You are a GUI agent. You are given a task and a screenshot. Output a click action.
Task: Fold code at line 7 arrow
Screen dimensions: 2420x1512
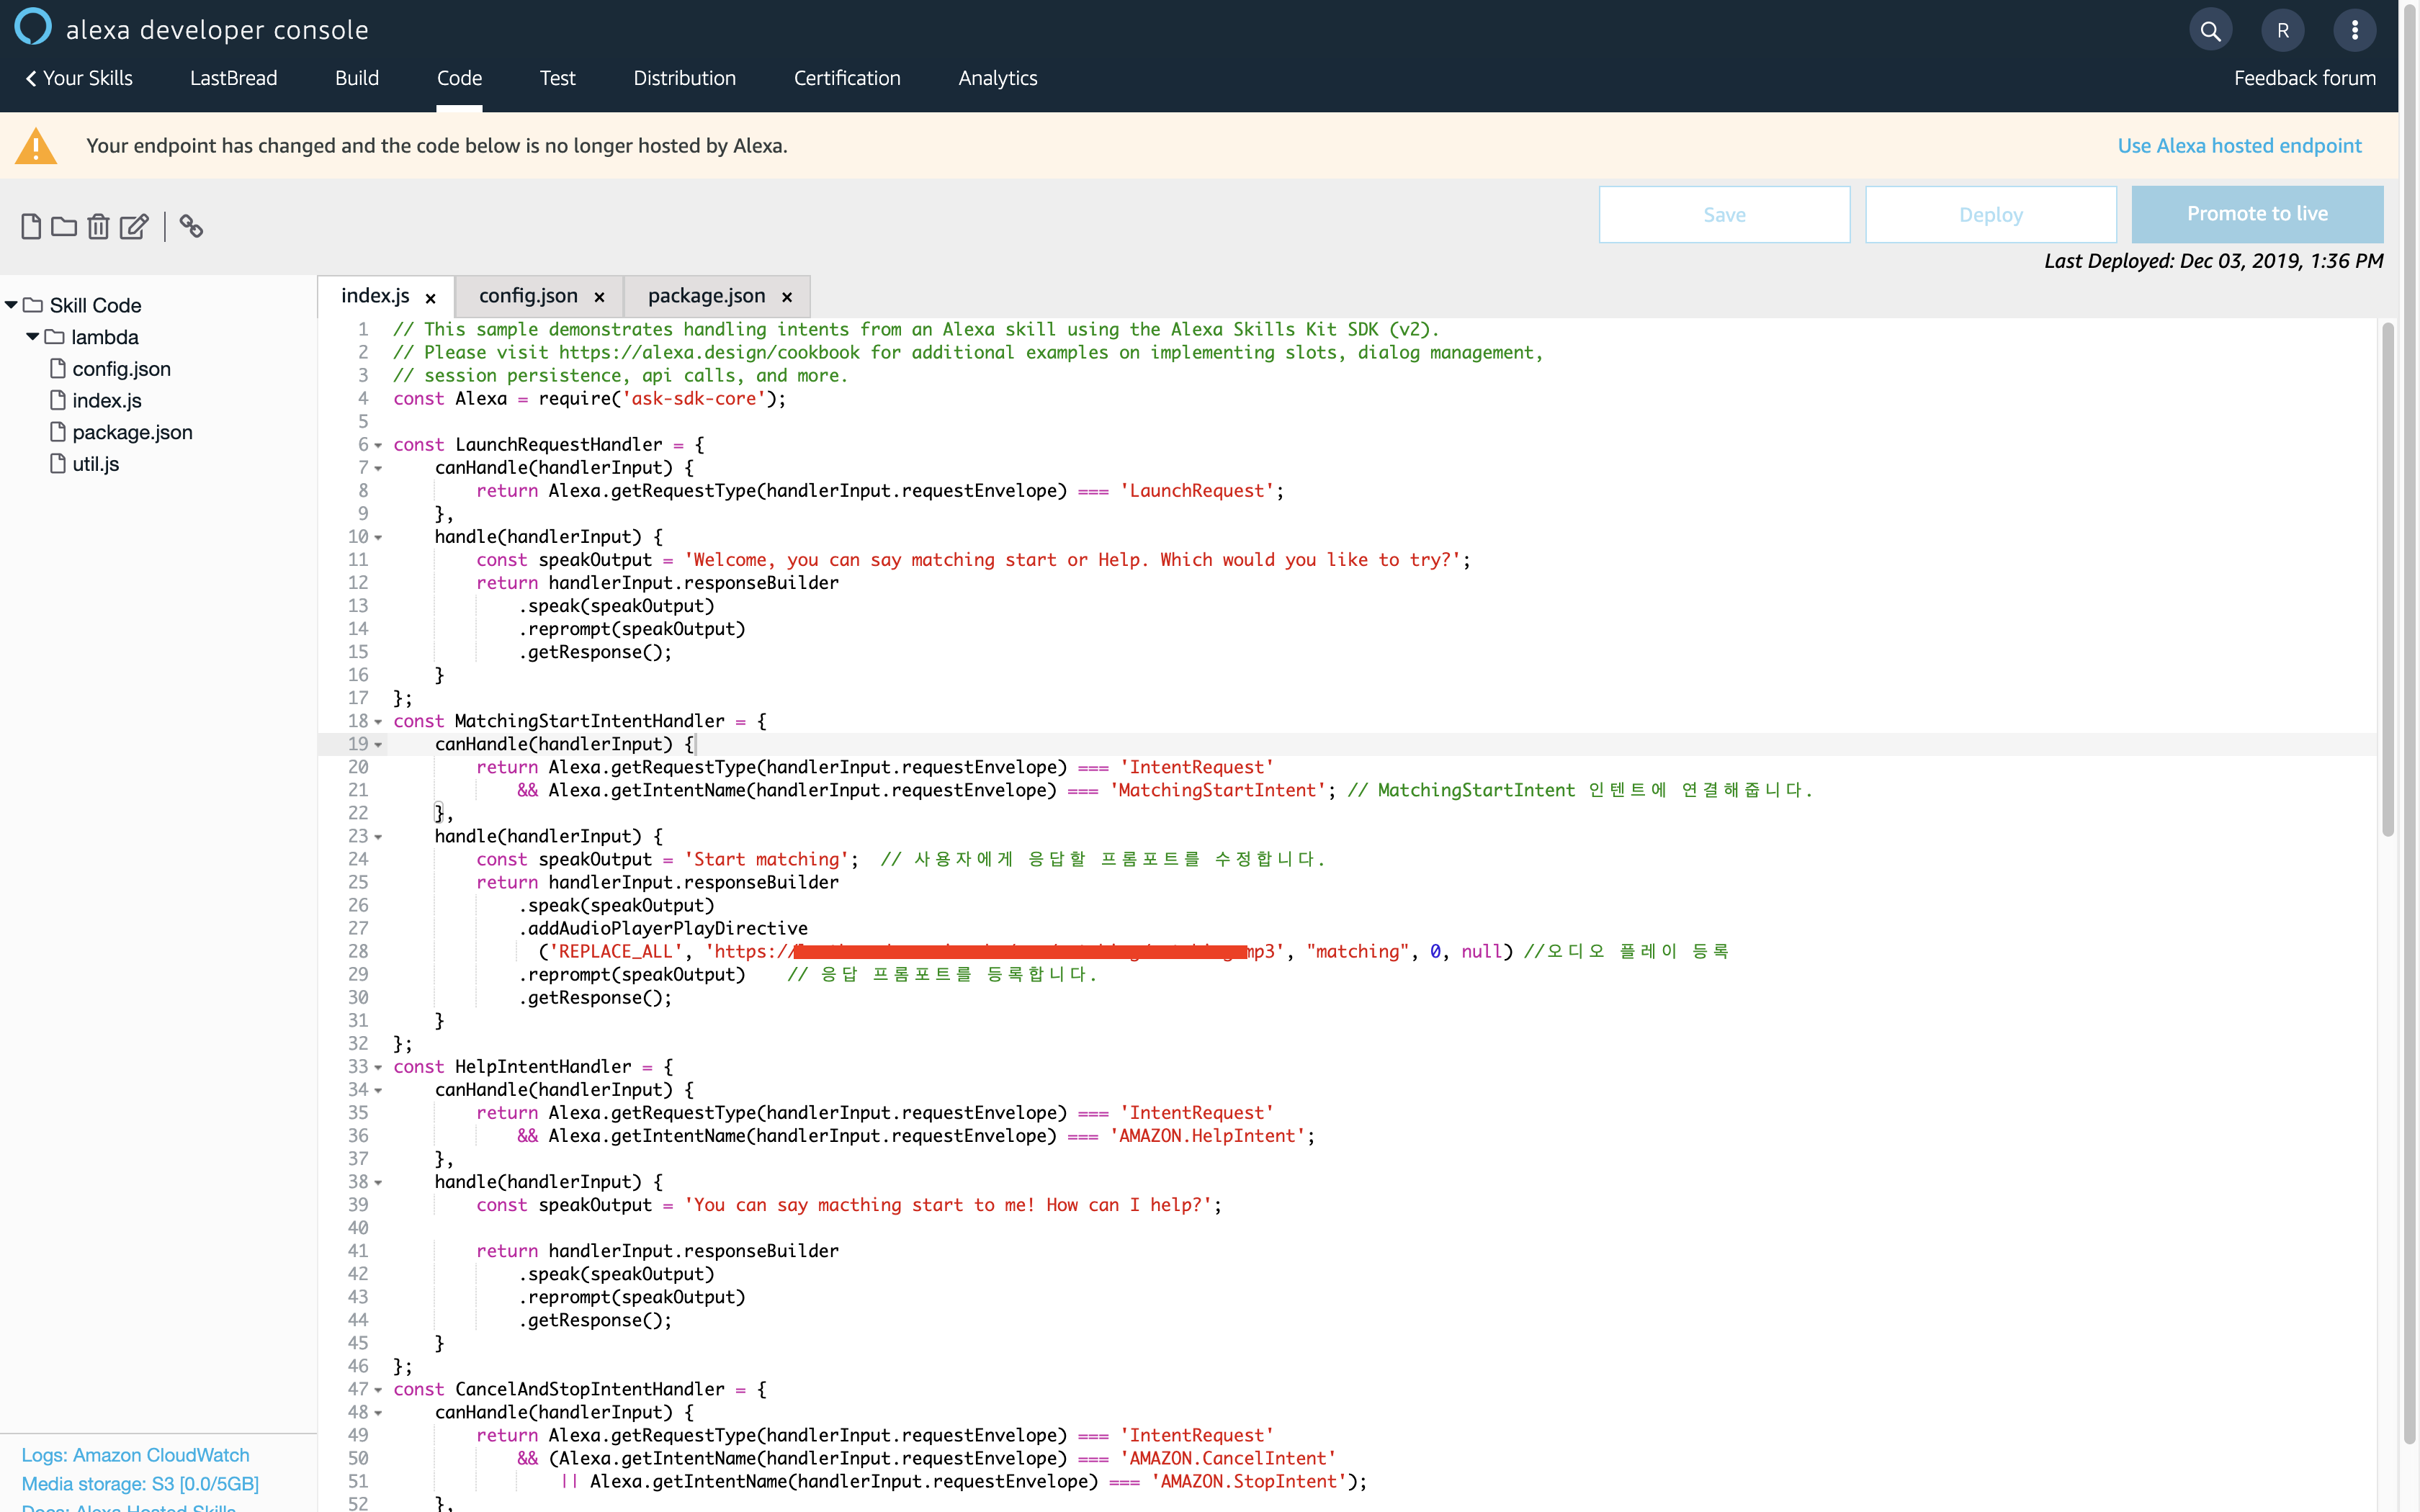click(x=379, y=469)
